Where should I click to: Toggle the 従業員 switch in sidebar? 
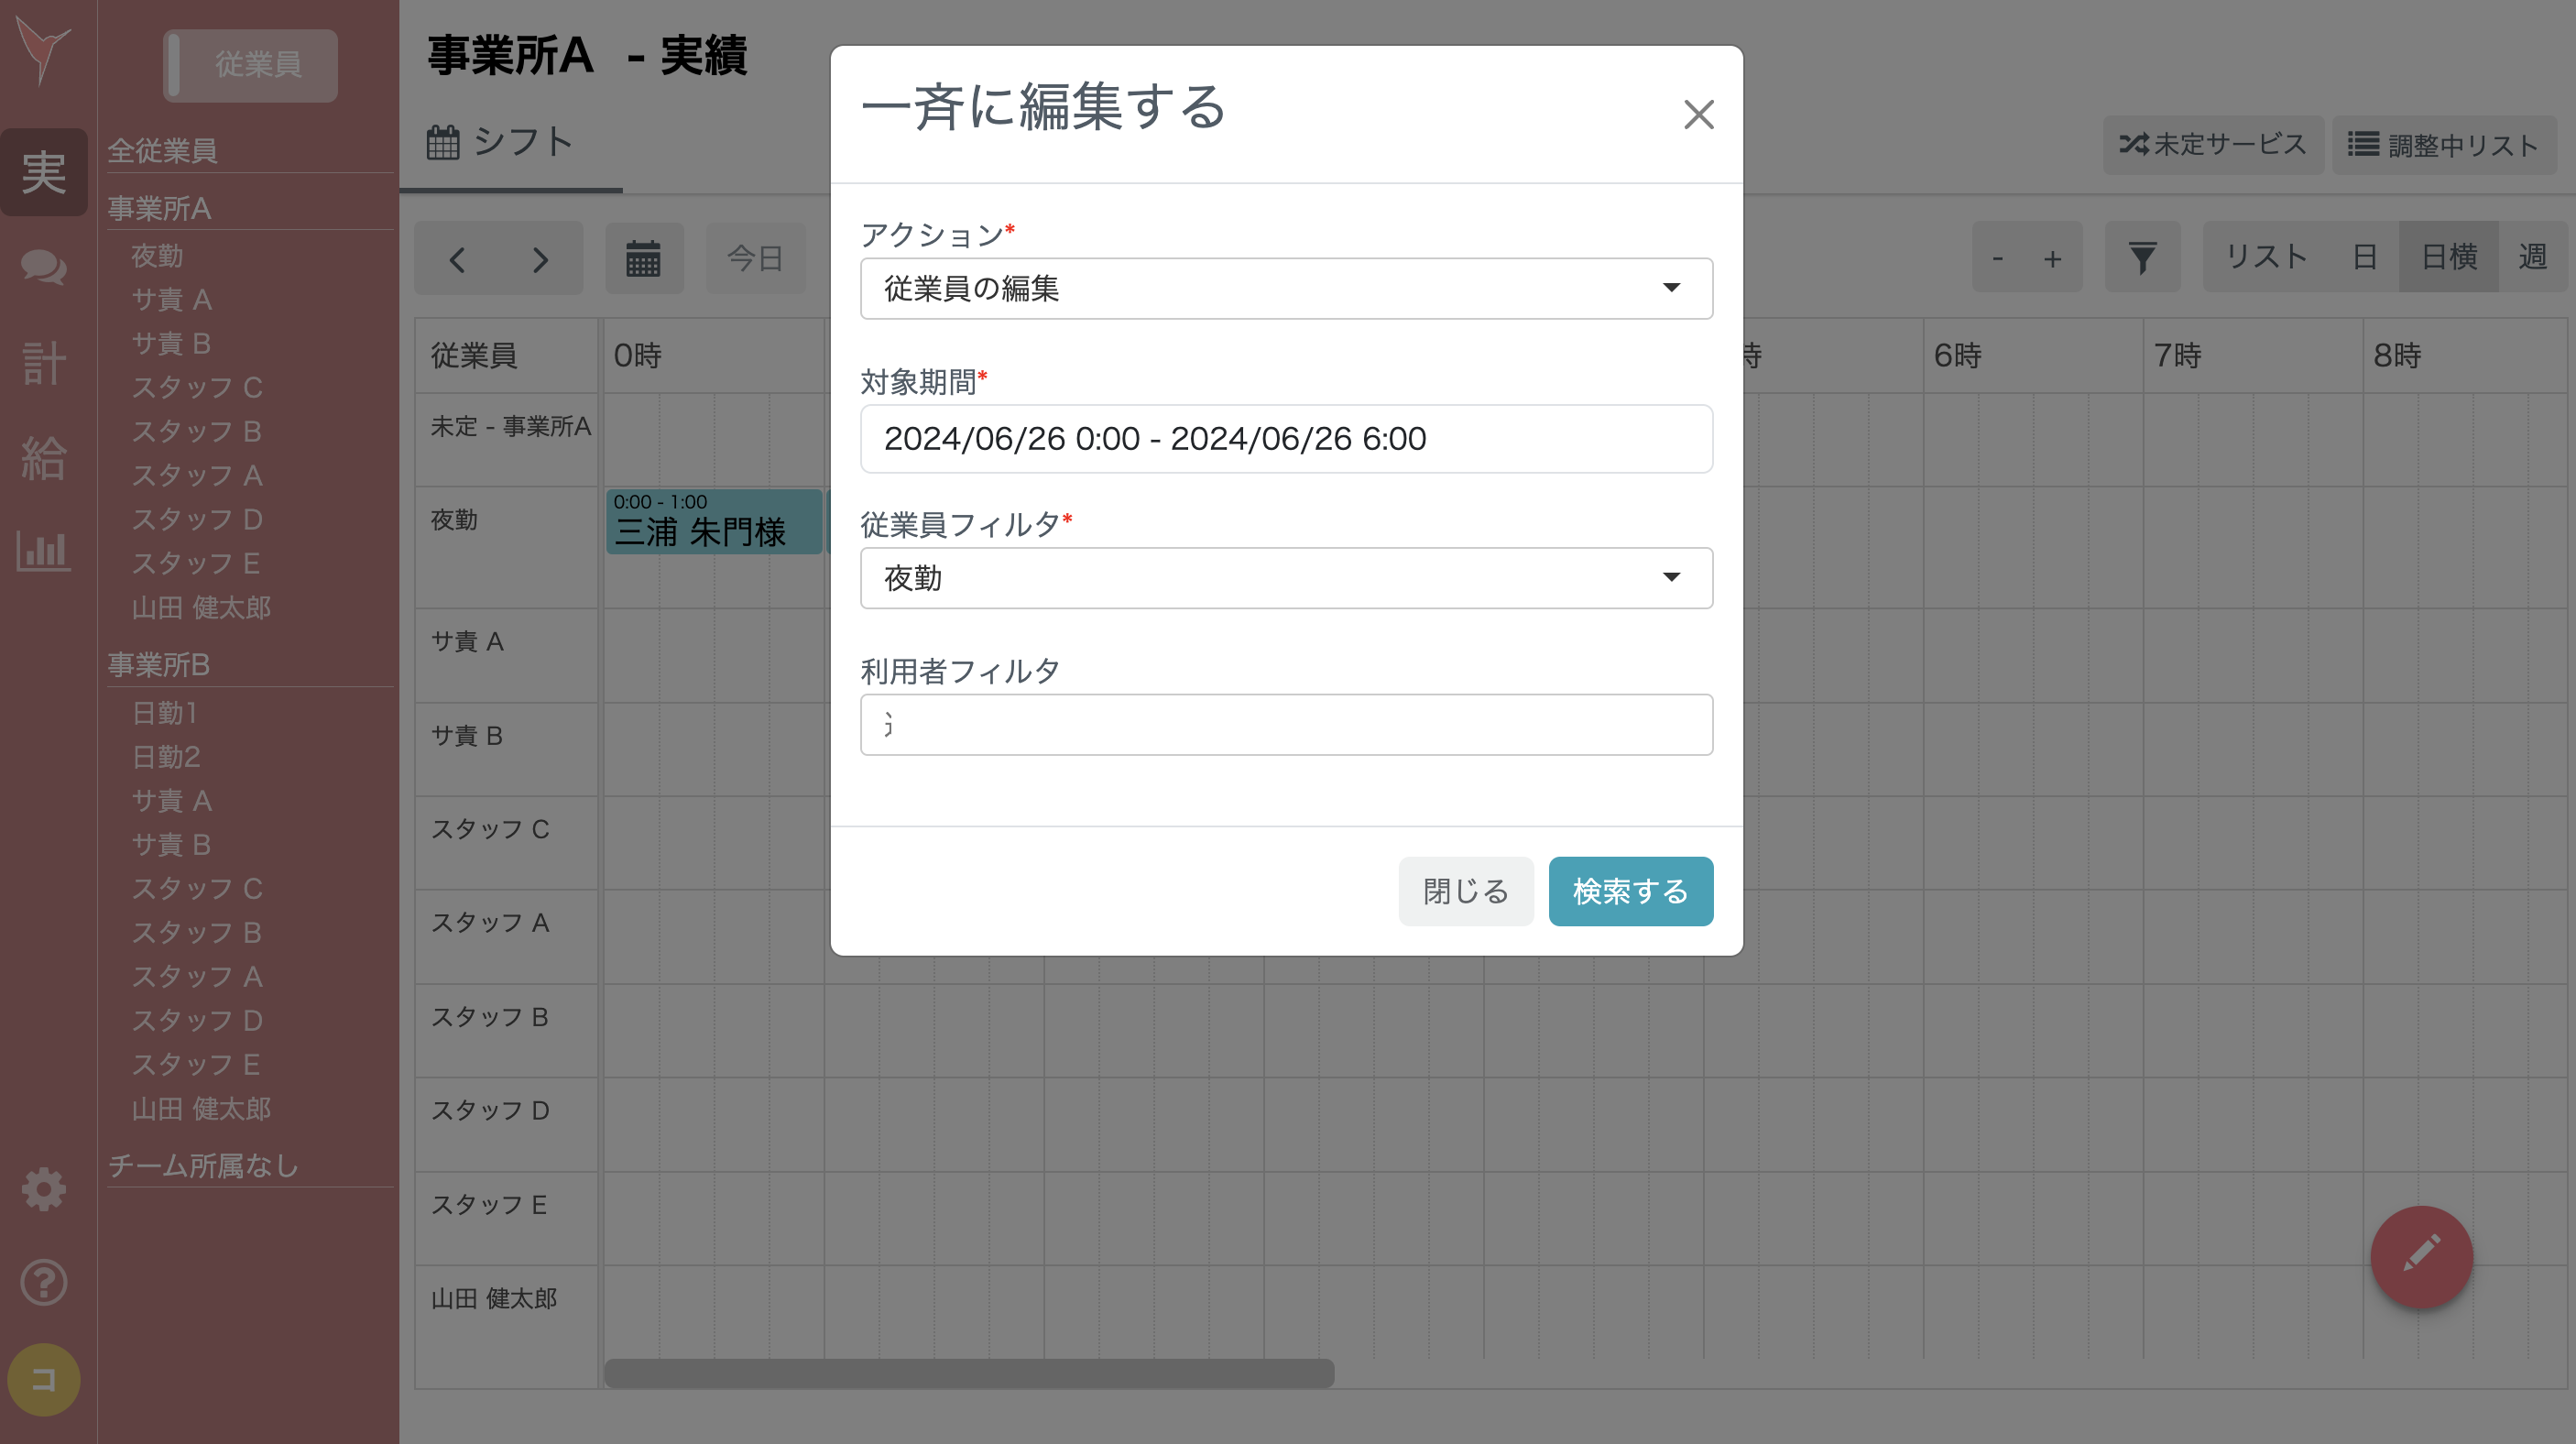tap(250, 65)
